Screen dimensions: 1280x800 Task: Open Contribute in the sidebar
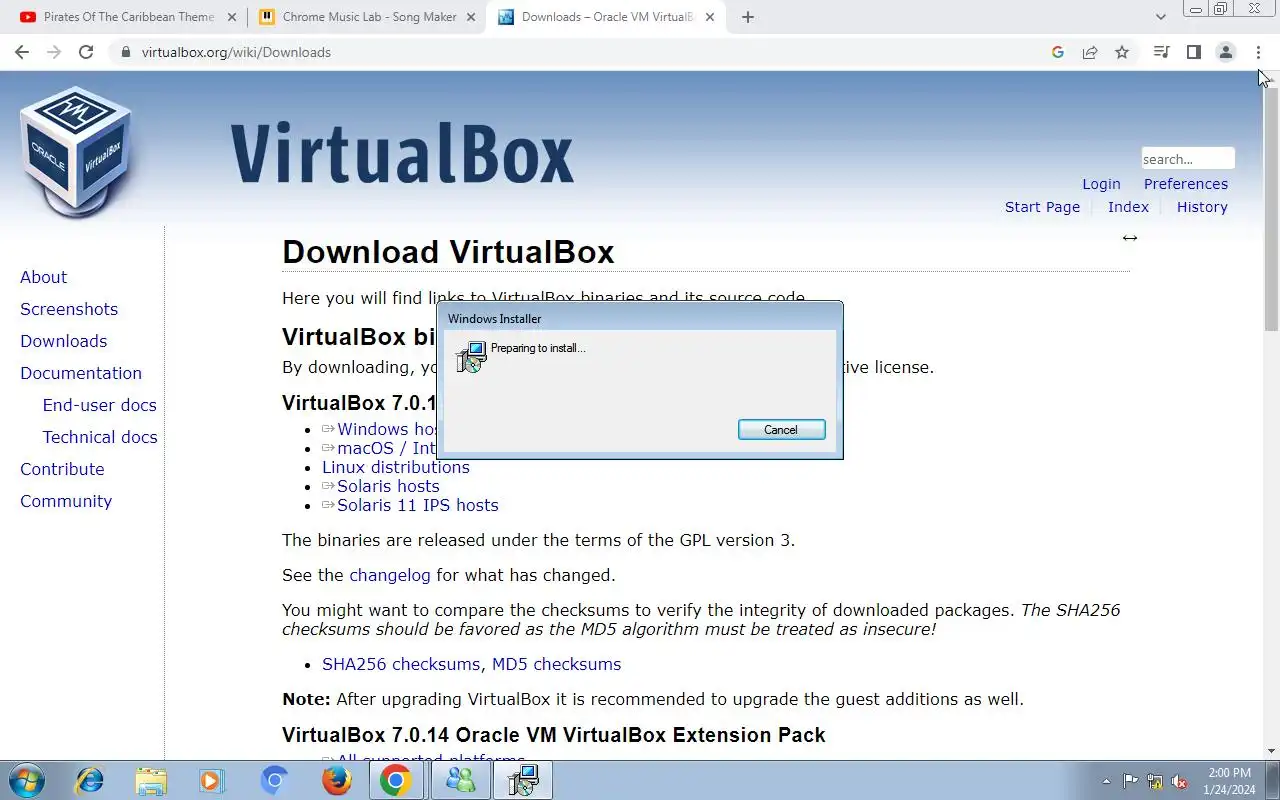point(62,469)
